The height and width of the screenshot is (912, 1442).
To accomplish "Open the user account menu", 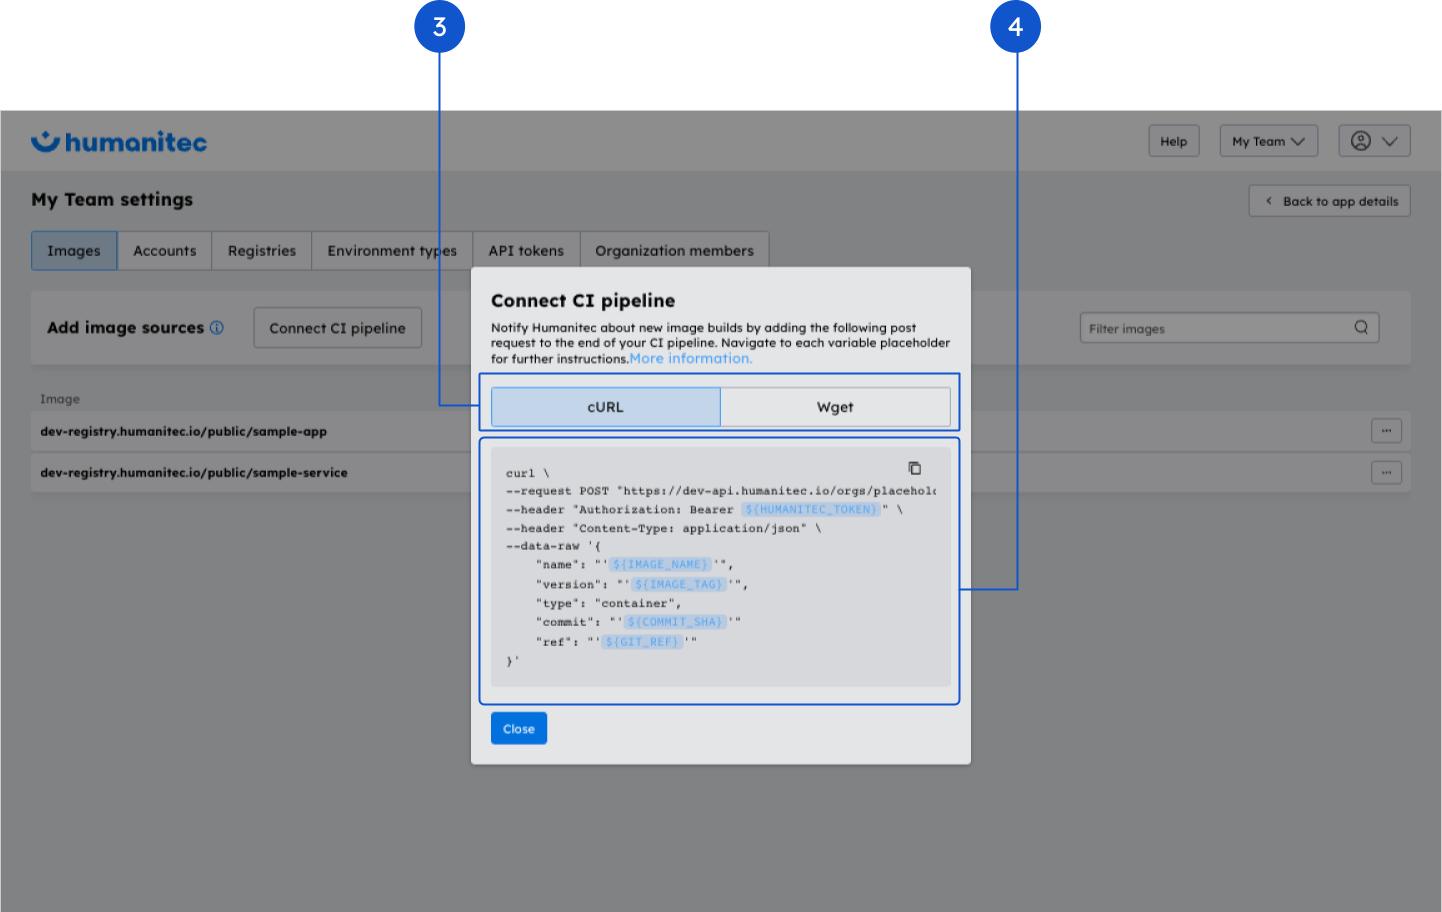I will pos(1374,141).
